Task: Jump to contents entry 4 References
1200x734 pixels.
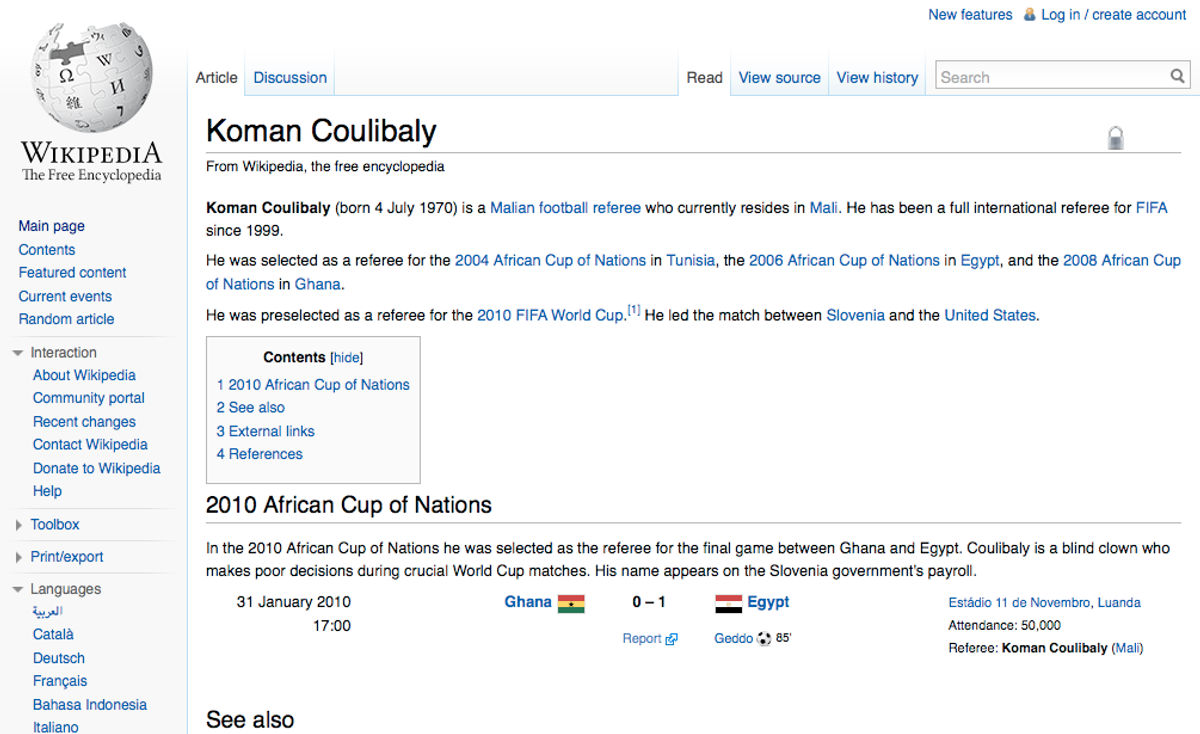Action: point(260,454)
